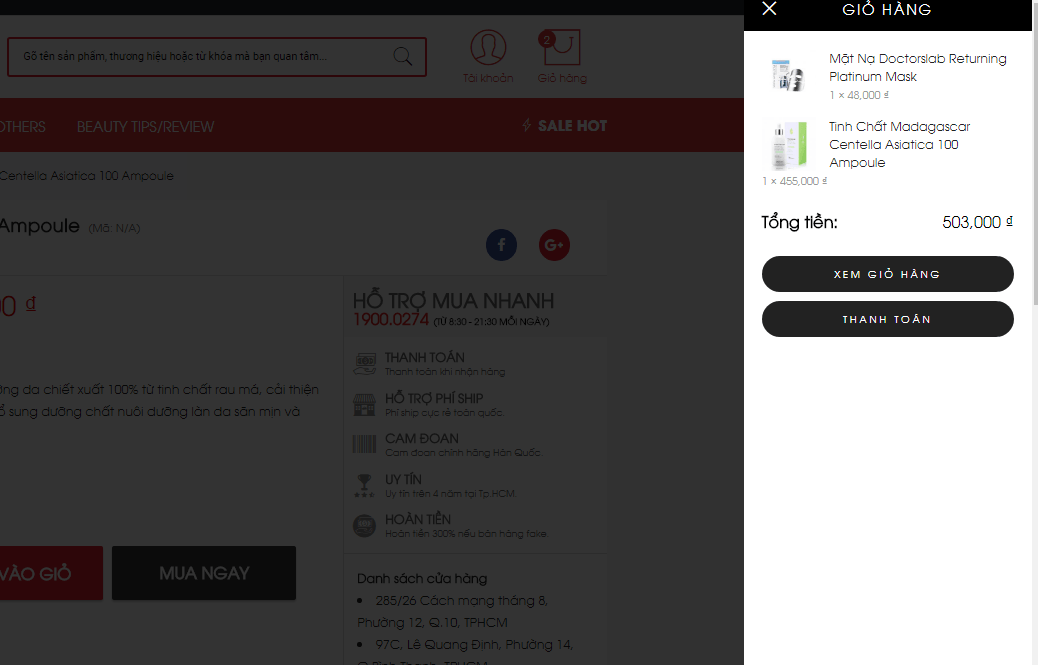Image resolution: width=1038 pixels, height=665 pixels.
Task: Click the HỖ TRỢ PHÍ SHIP store icon
Action: tap(364, 404)
